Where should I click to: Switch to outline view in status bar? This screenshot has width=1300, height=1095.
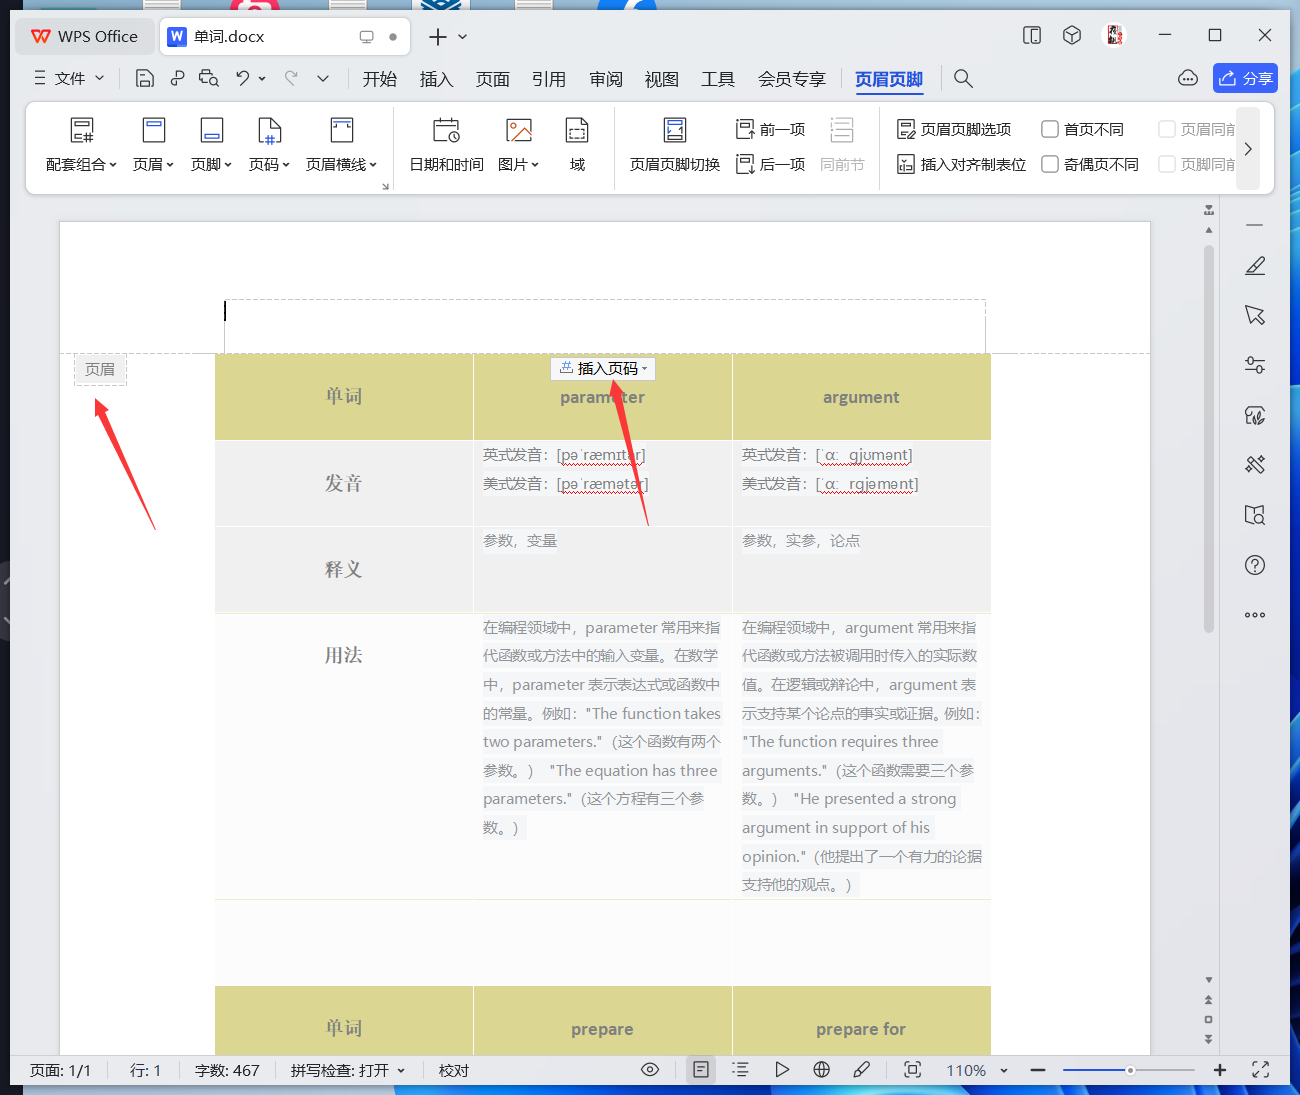740,1070
